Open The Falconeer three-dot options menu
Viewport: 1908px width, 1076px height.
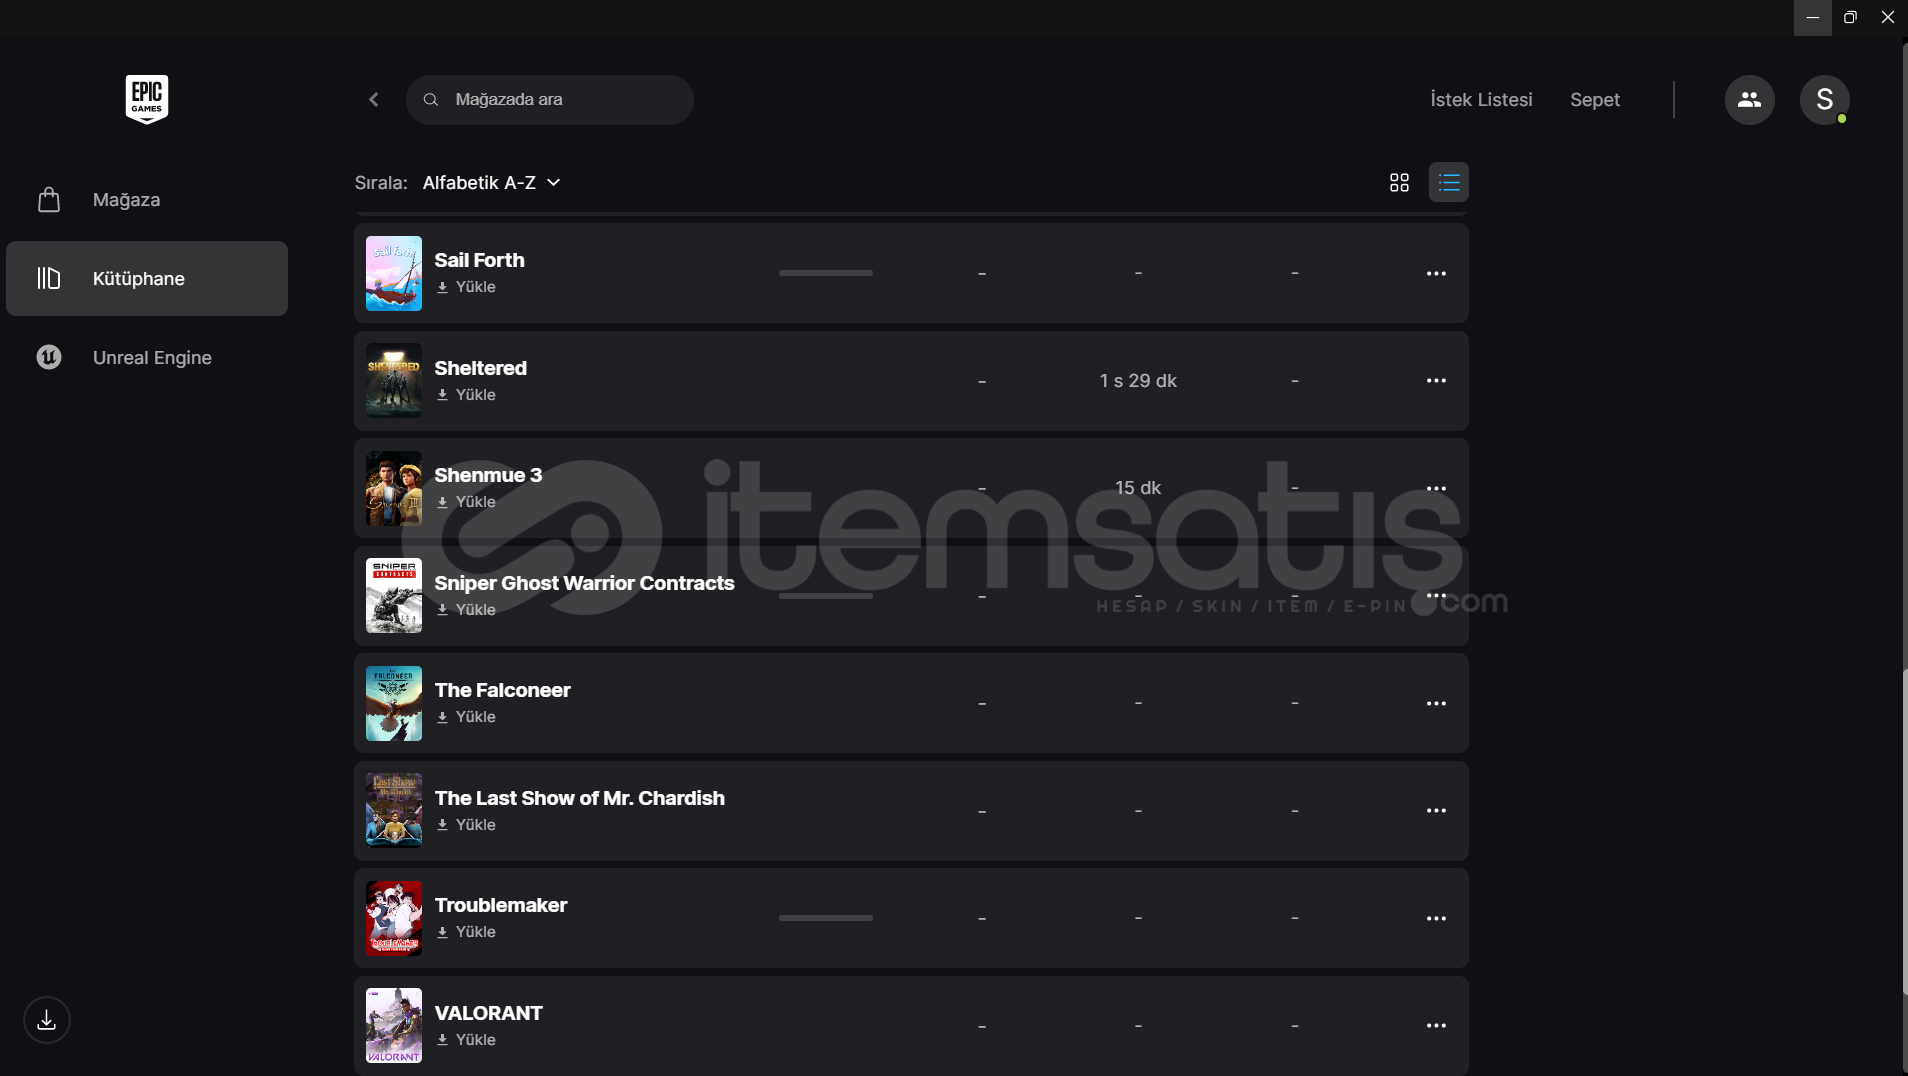pos(1436,703)
